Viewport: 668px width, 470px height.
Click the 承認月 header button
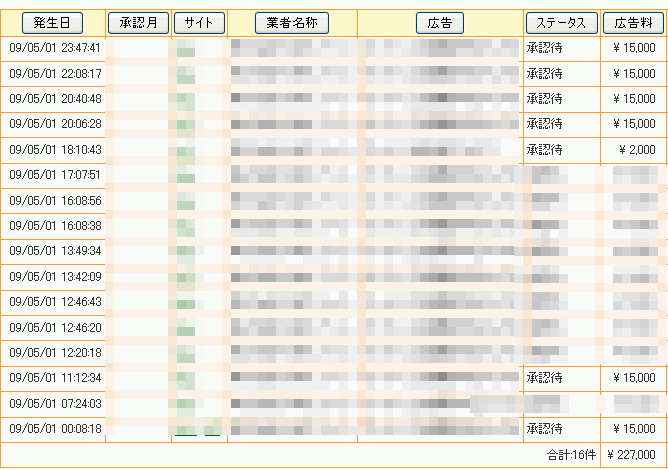click(x=138, y=23)
